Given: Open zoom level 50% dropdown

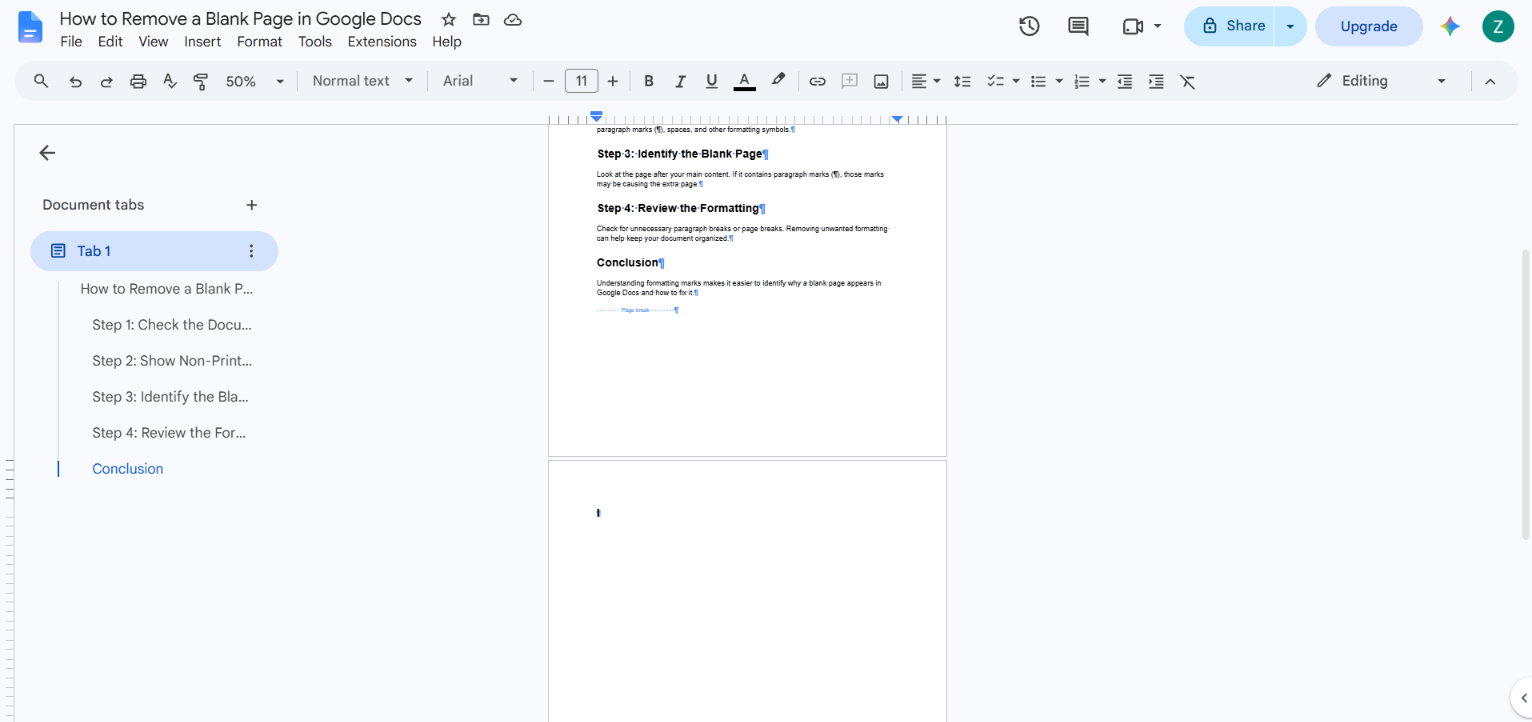Looking at the screenshot, I should (x=255, y=81).
